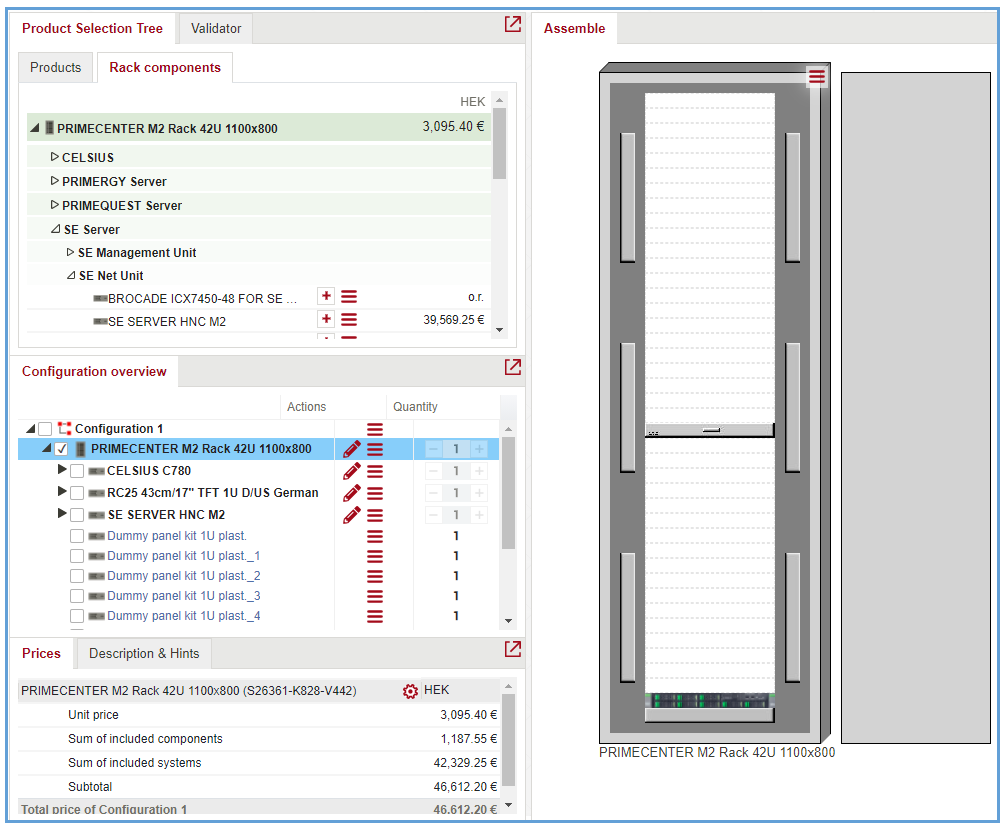Screen dimensions: 1006x826
Task: Open rack menu icon in Assemble view
Action: [817, 77]
